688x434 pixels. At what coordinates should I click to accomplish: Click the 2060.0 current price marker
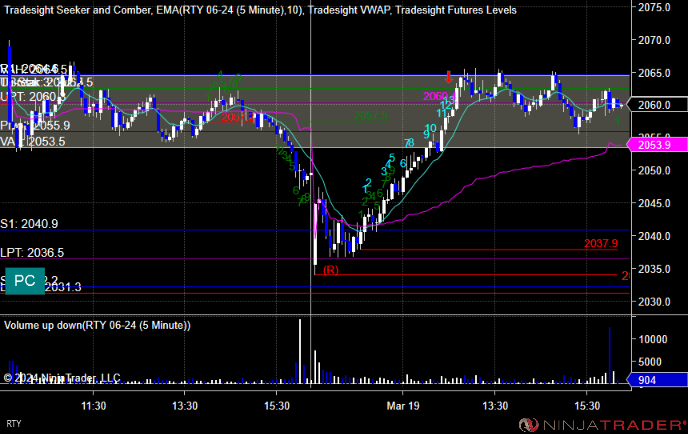tap(657, 104)
